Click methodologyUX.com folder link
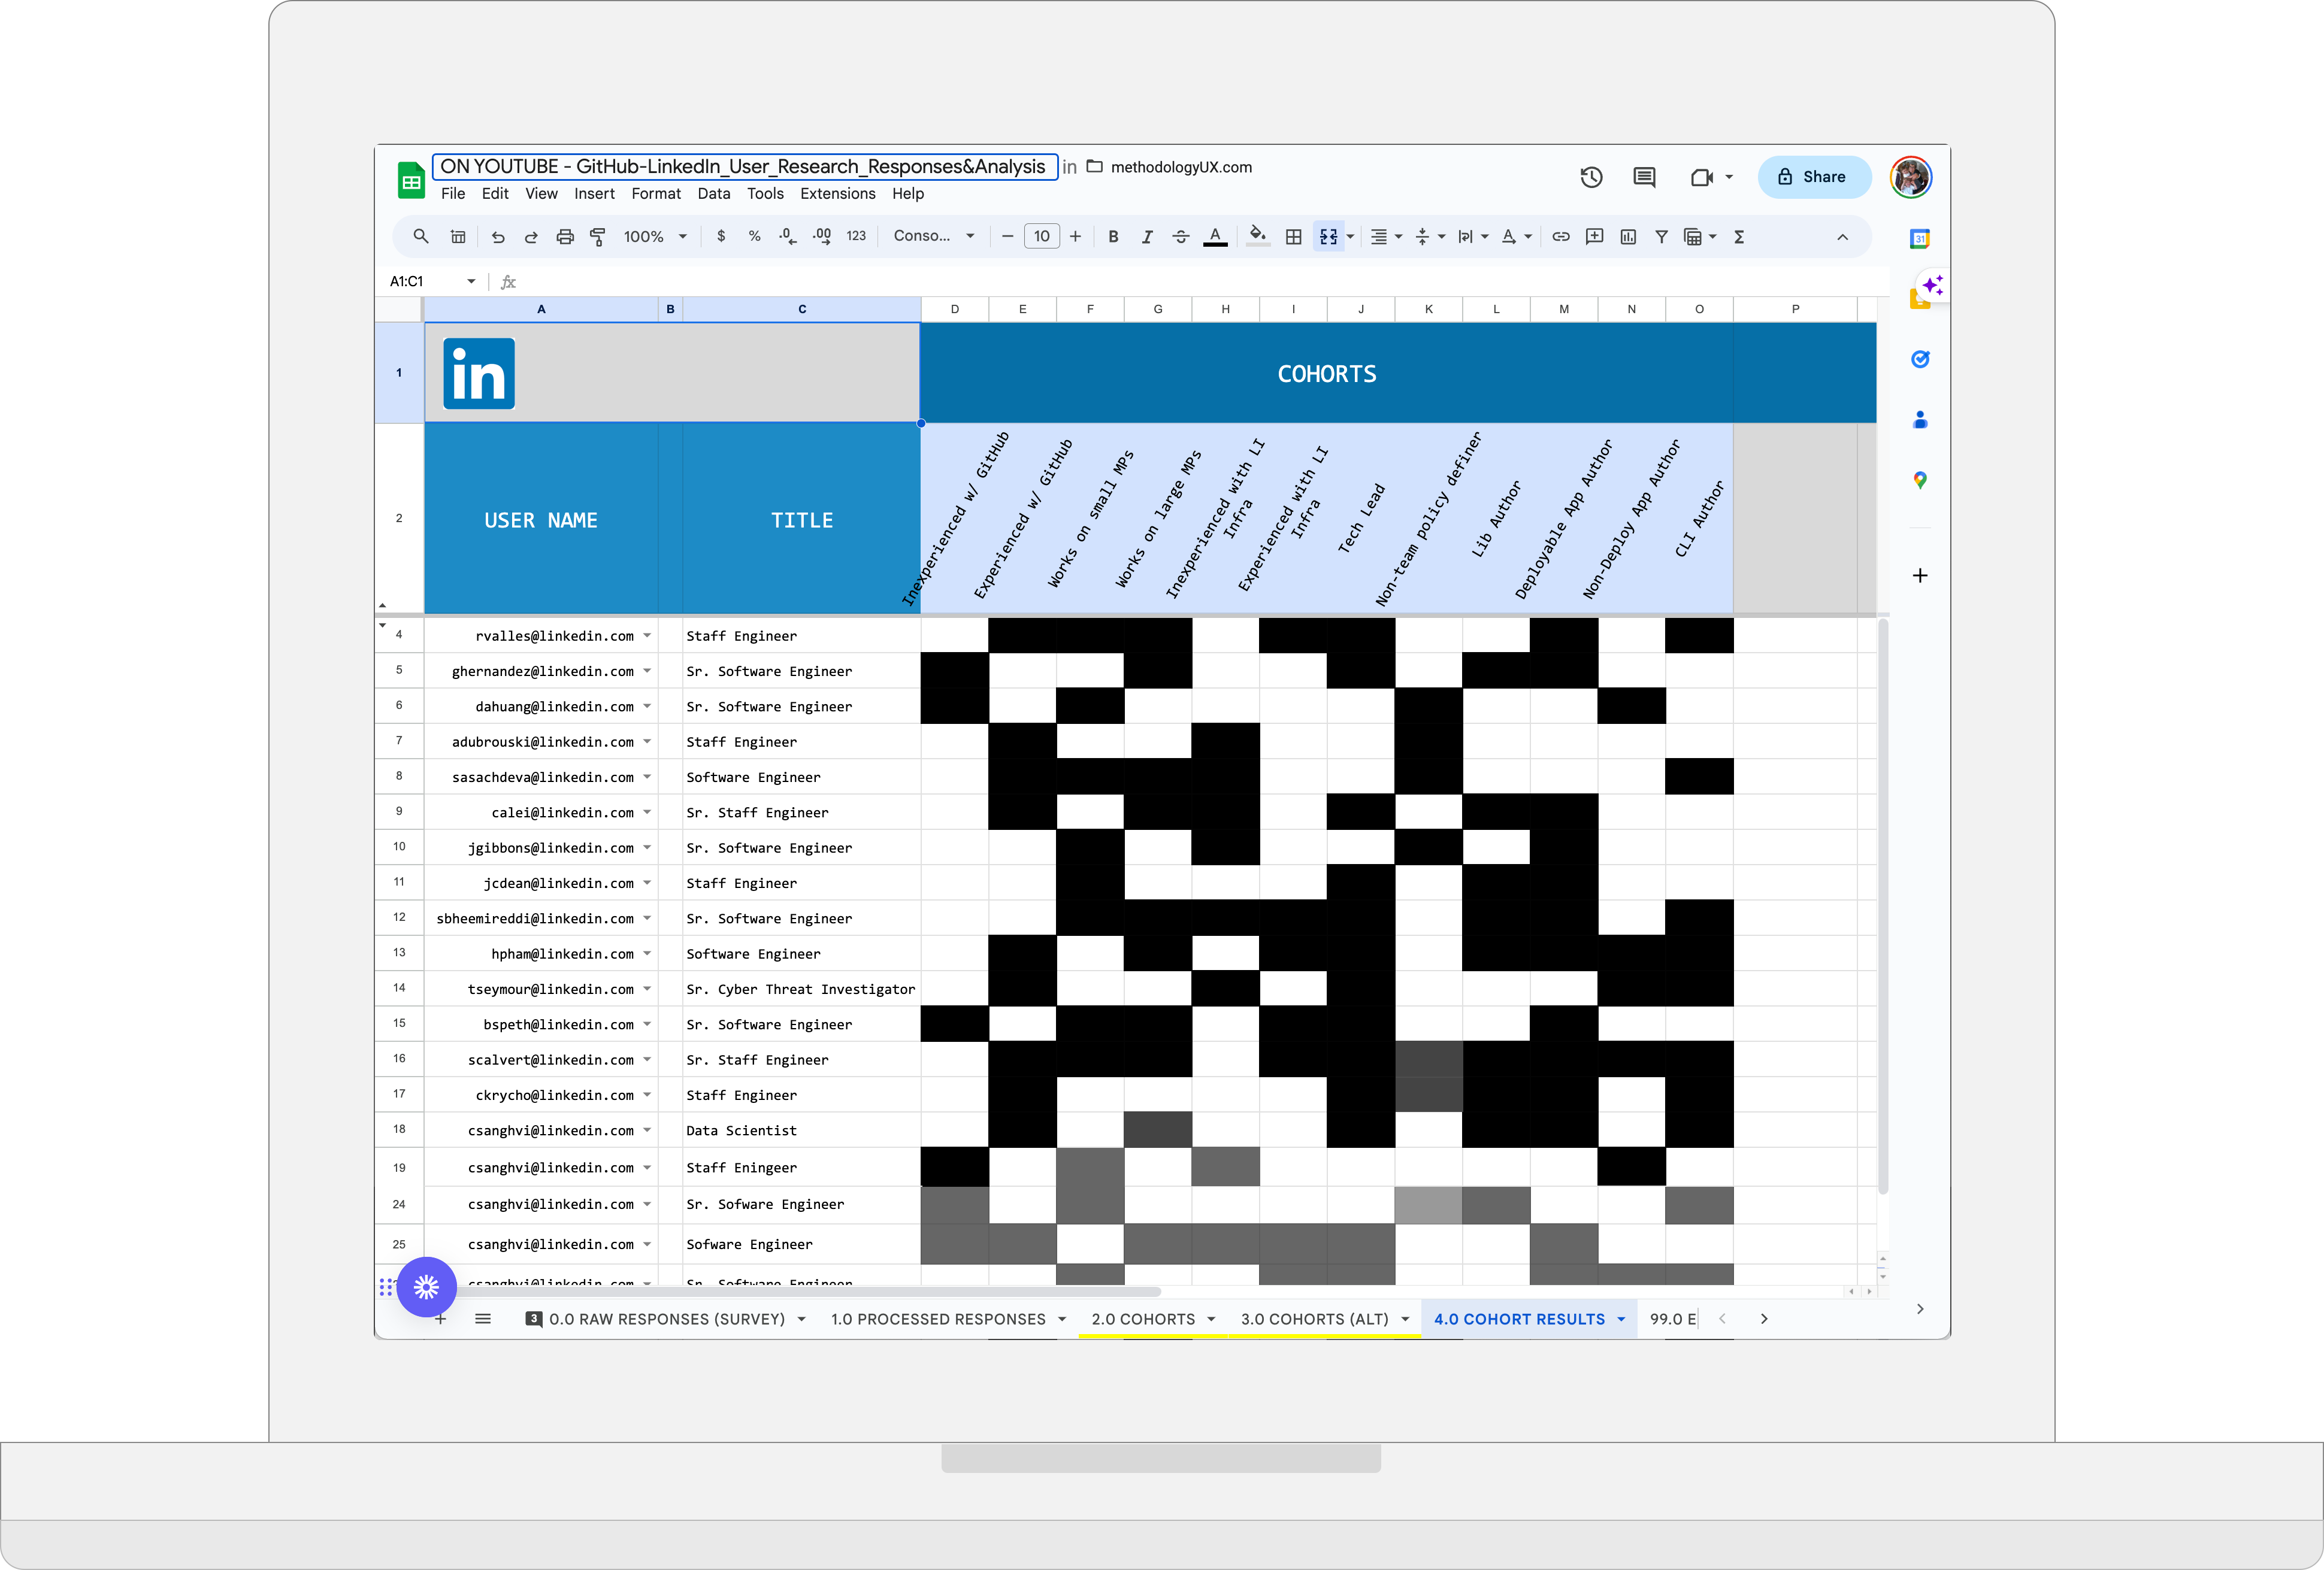This screenshot has height=1570, width=2324. pyautogui.click(x=1180, y=167)
